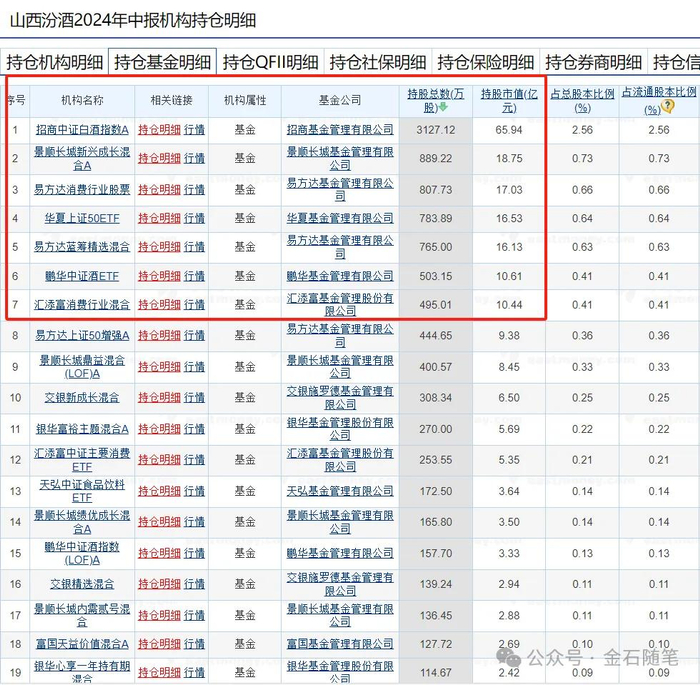700x685 pixels.
Task: Open 交银施罗德基金管理有限公司 in row 10
Action: coord(340,397)
